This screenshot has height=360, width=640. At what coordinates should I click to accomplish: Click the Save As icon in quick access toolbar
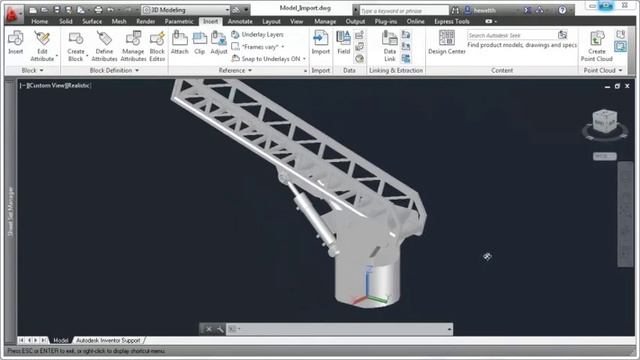point(69,10)
